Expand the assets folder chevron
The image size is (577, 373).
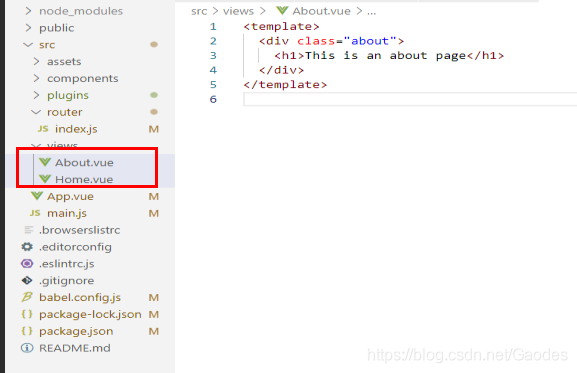(36, 61)
